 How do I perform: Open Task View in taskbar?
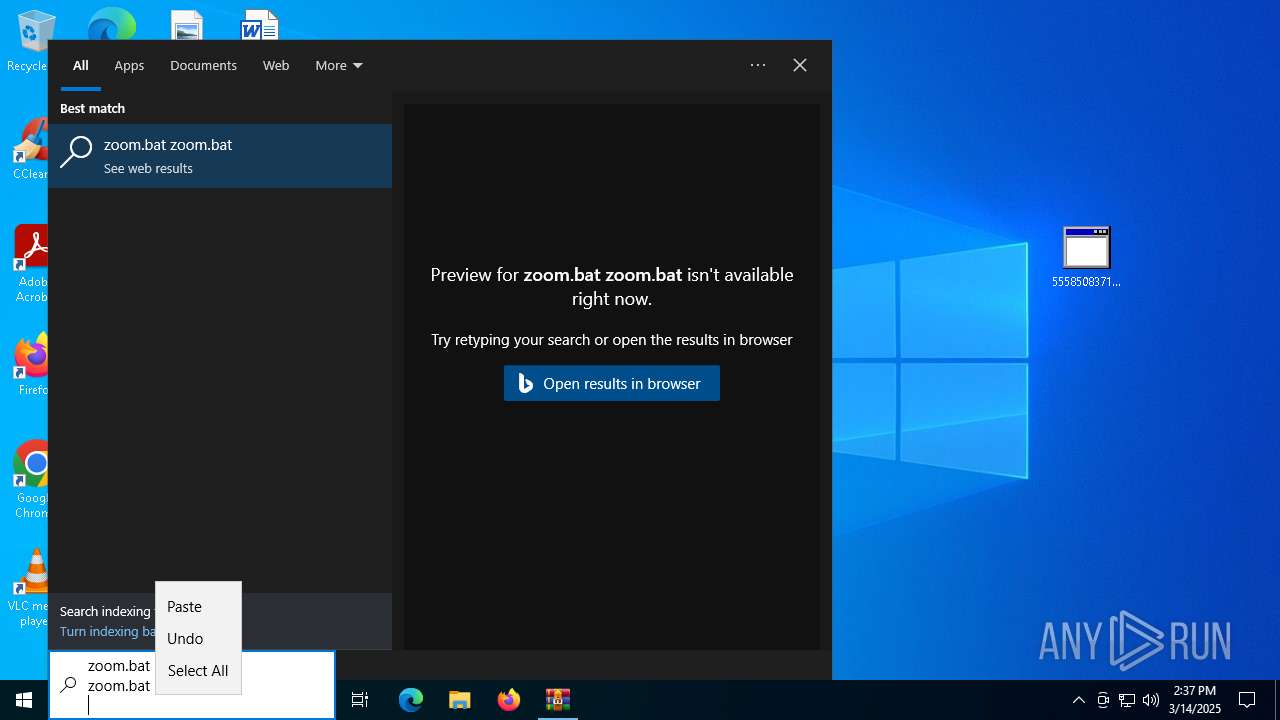(x=360, y=700)
